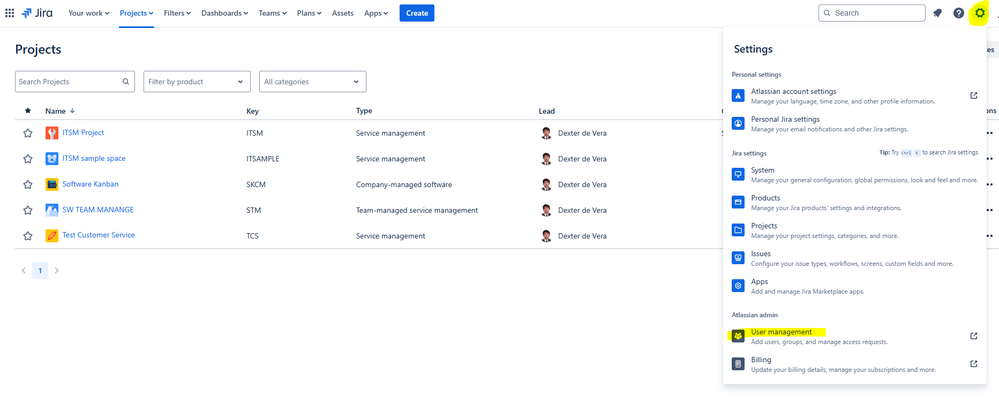Open the Filter by product dropdown
This screenshot has width=999, height=417.
pos(196,81)
